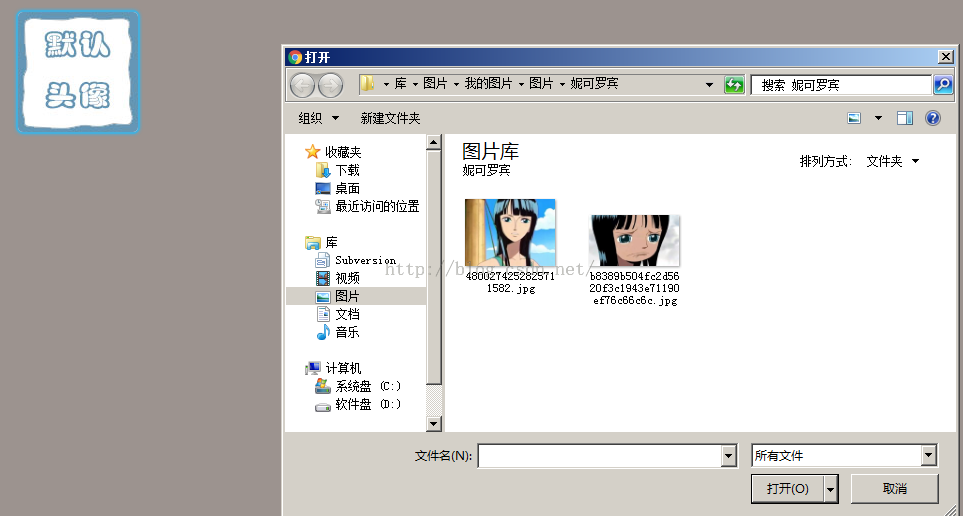Select the 音乐 library
Screen dimensions: 963x516
(348, 332)
